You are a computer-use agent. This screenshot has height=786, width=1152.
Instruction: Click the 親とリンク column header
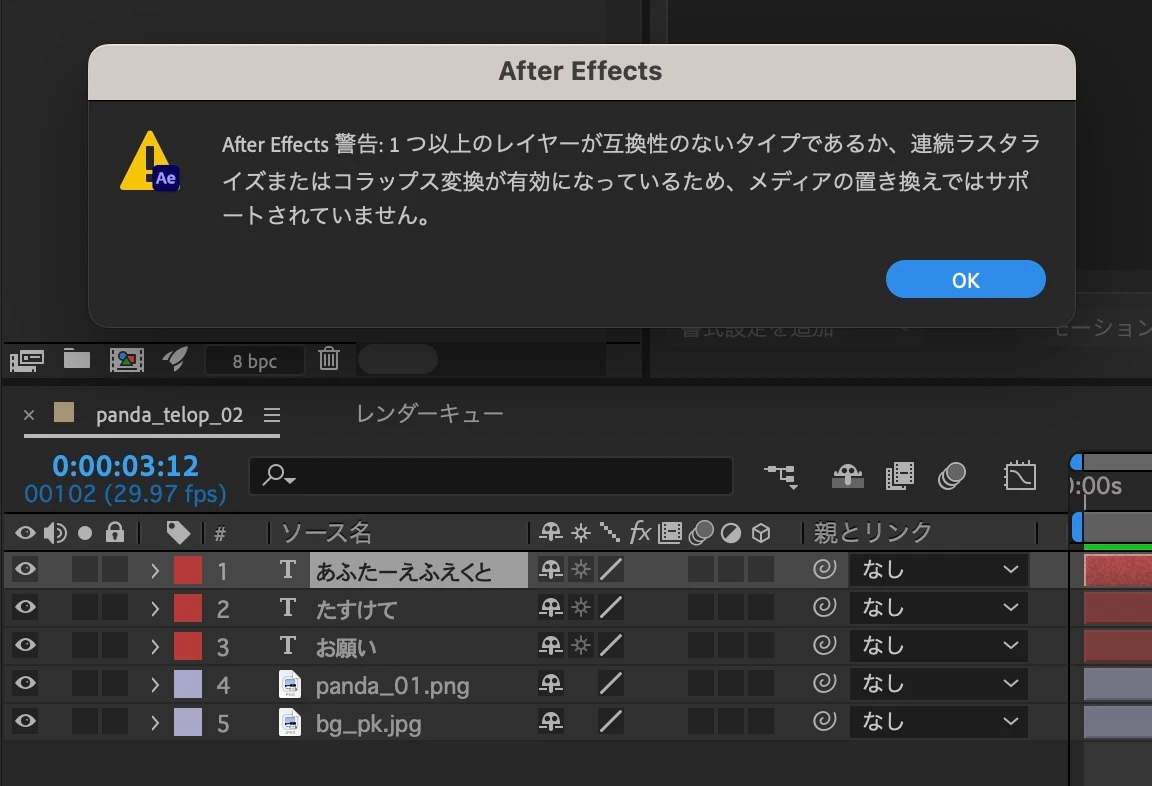873,532
